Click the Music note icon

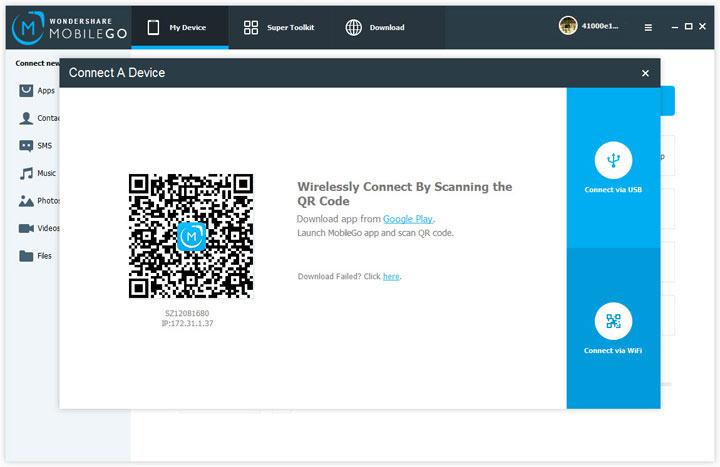[26, 173]
